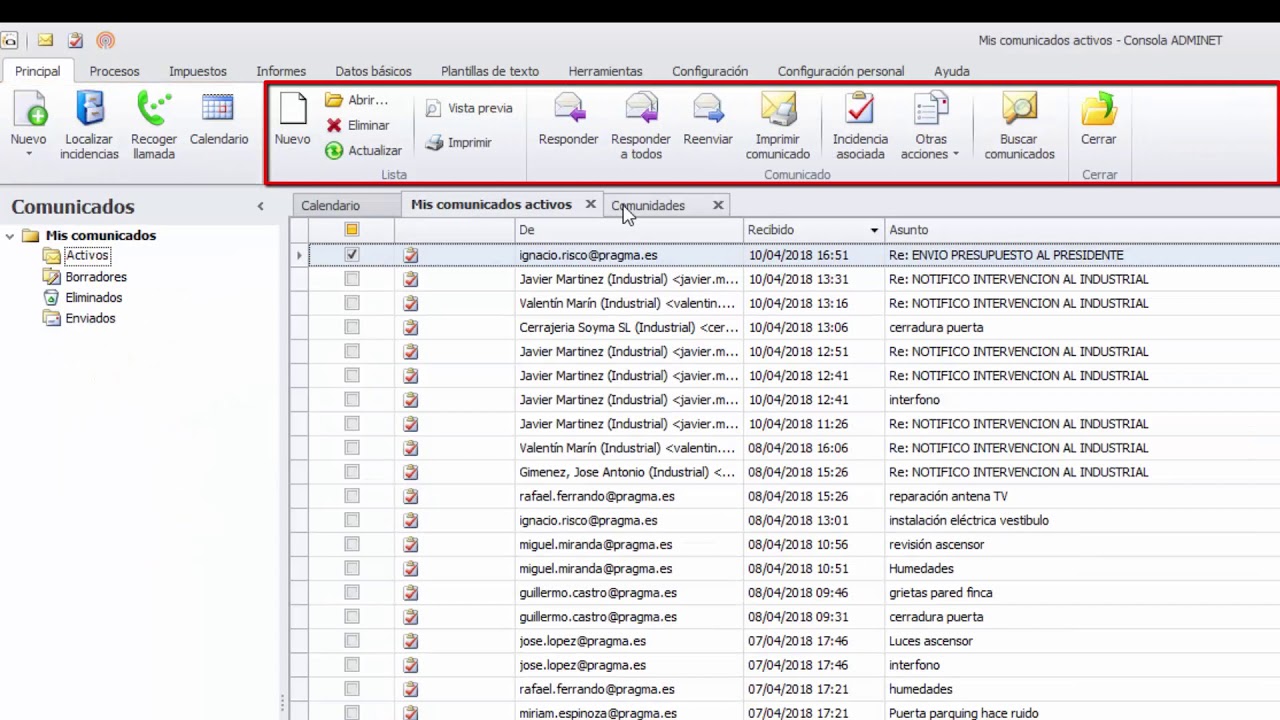
Task: Open Recibido column sort dropdown arrow
Action: pyautogui.click(x=874, y=230)
